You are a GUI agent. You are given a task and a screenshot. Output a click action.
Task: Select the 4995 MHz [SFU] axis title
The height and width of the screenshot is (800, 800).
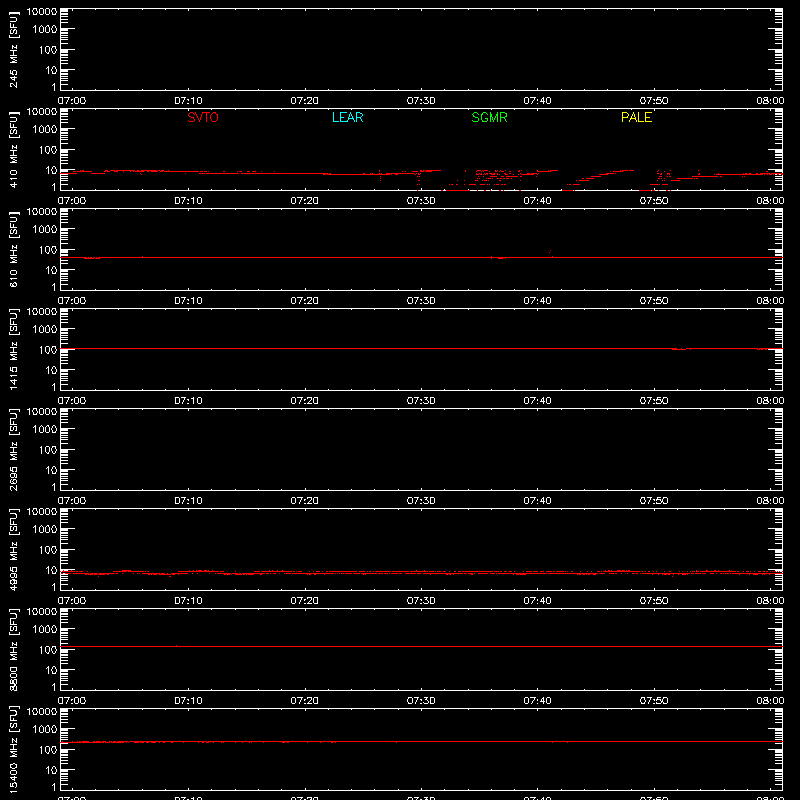pos(13,550)
